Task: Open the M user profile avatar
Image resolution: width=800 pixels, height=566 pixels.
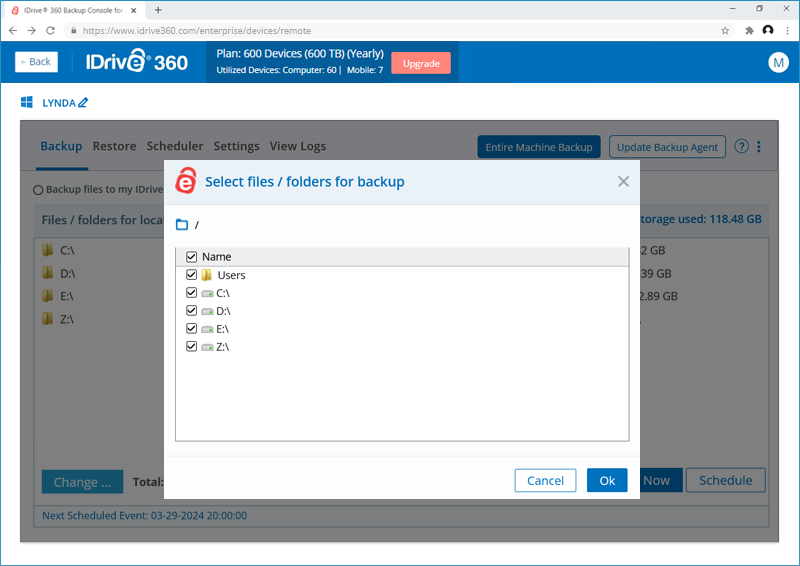Action: pyautogui.click(x=778, y=62)
